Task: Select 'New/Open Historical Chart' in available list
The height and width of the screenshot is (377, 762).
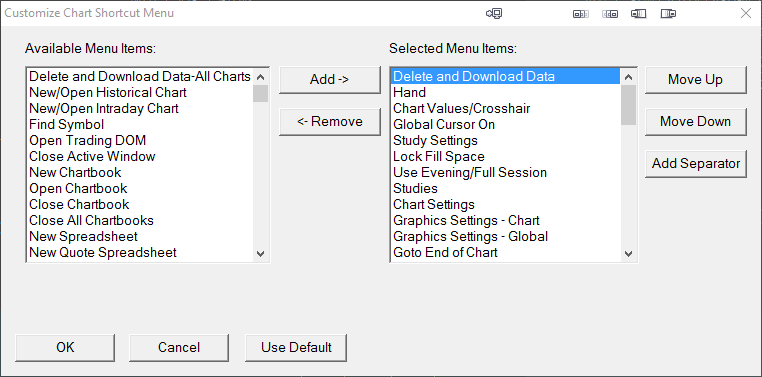Action: pyautogui.click(x=140, y=92)
